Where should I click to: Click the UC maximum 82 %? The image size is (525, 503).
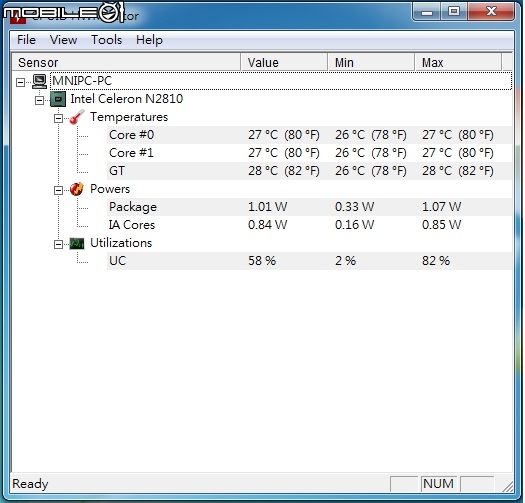coord(436,261)
